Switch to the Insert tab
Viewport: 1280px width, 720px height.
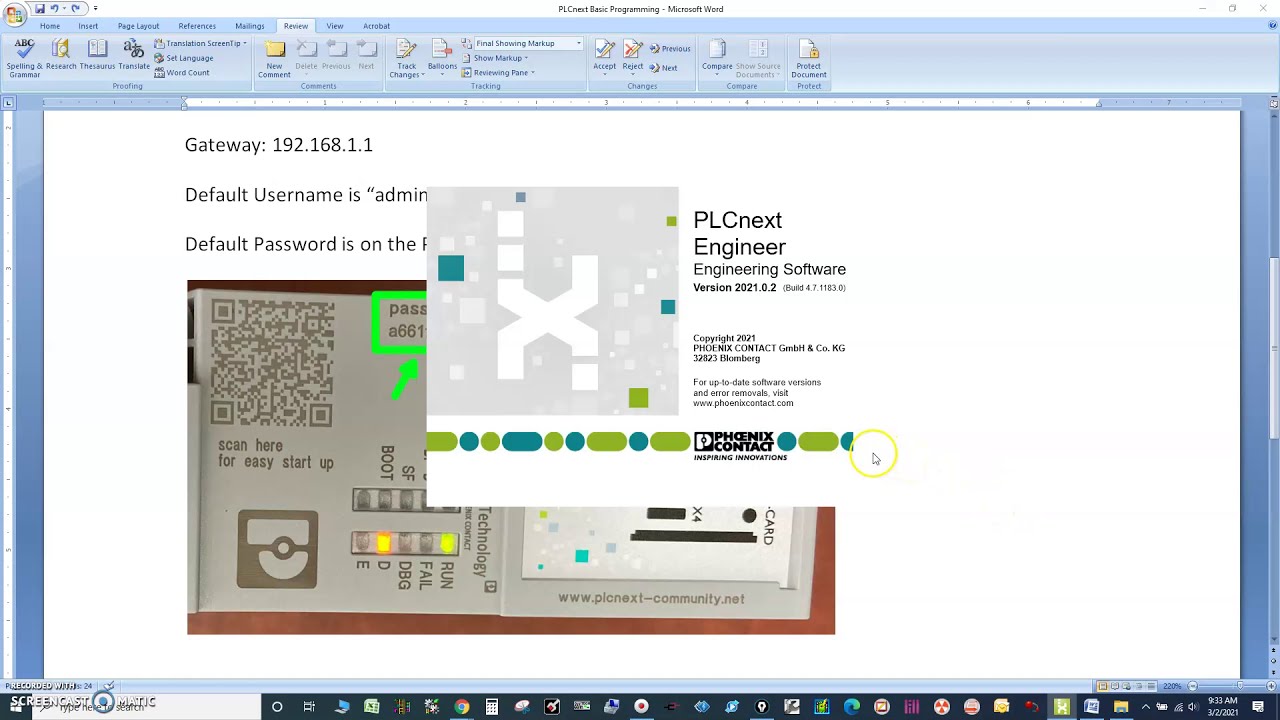click(88, 26)
